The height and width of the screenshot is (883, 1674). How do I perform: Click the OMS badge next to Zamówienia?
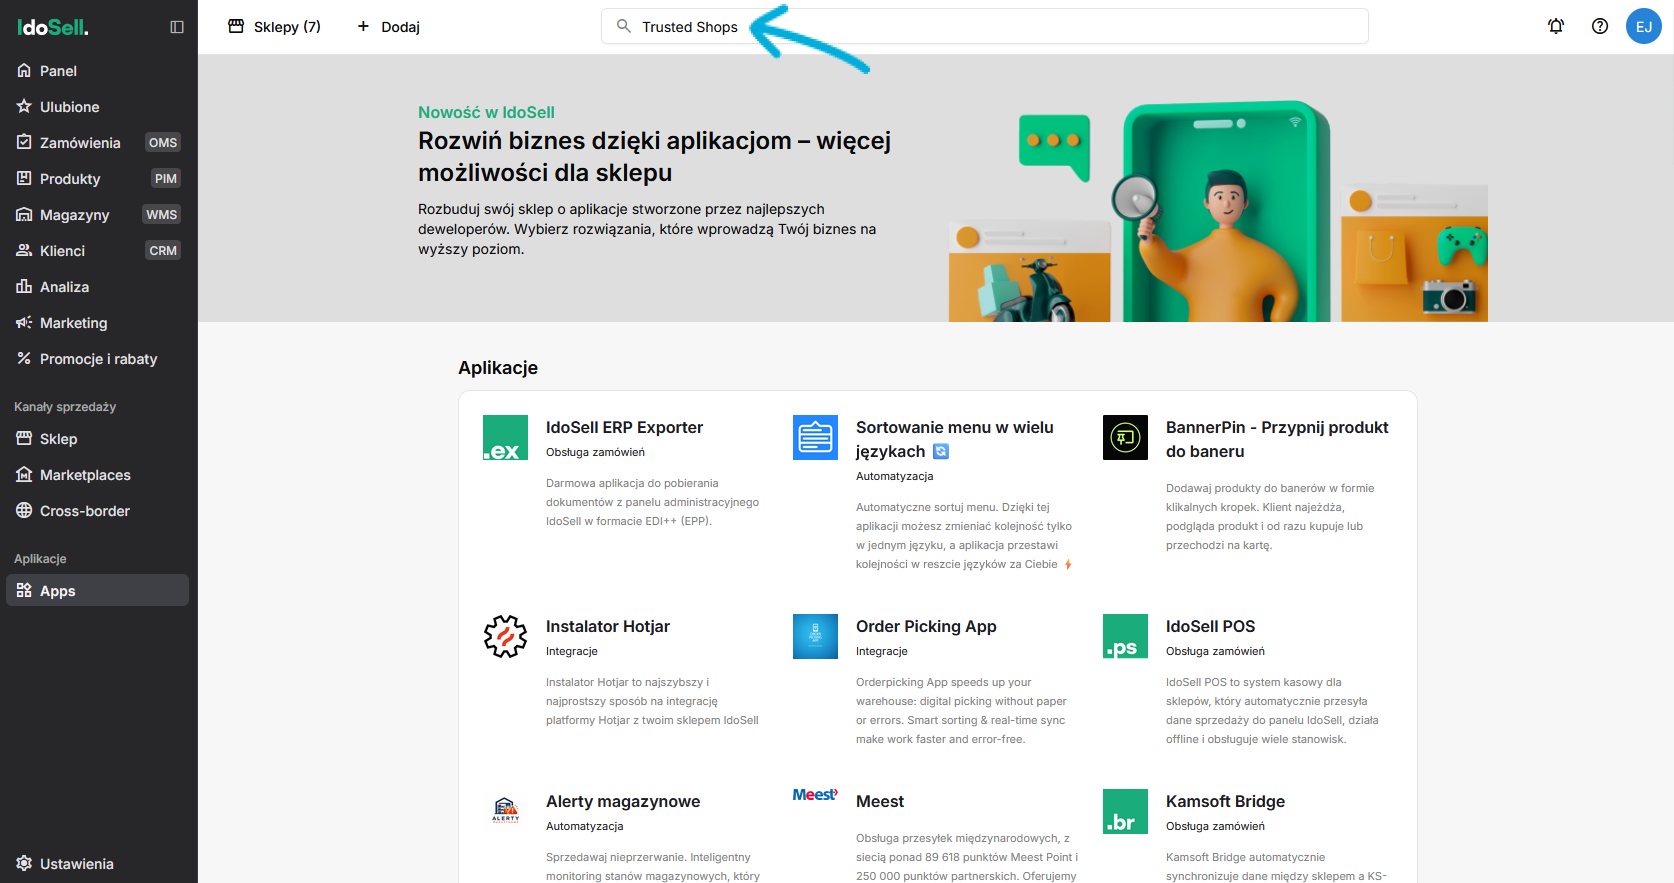click(x=163, y=143)
